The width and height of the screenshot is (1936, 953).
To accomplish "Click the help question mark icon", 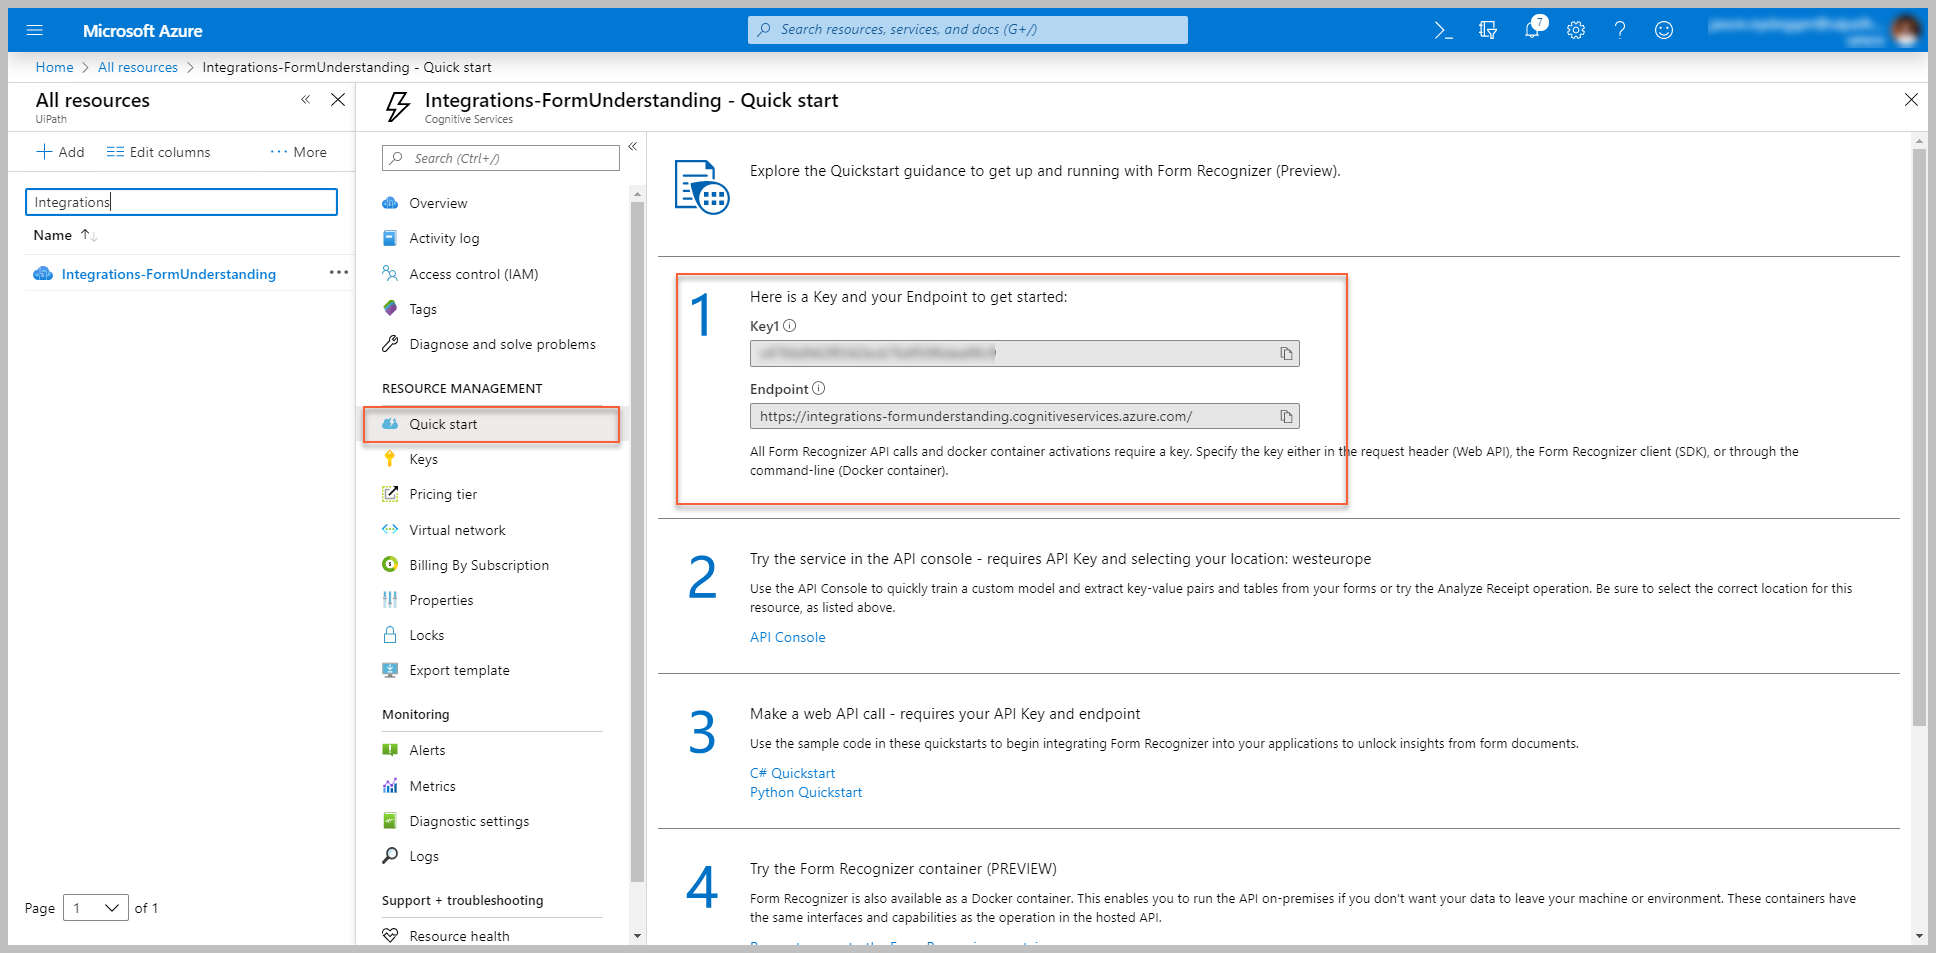I will [x=1620, y=30].
